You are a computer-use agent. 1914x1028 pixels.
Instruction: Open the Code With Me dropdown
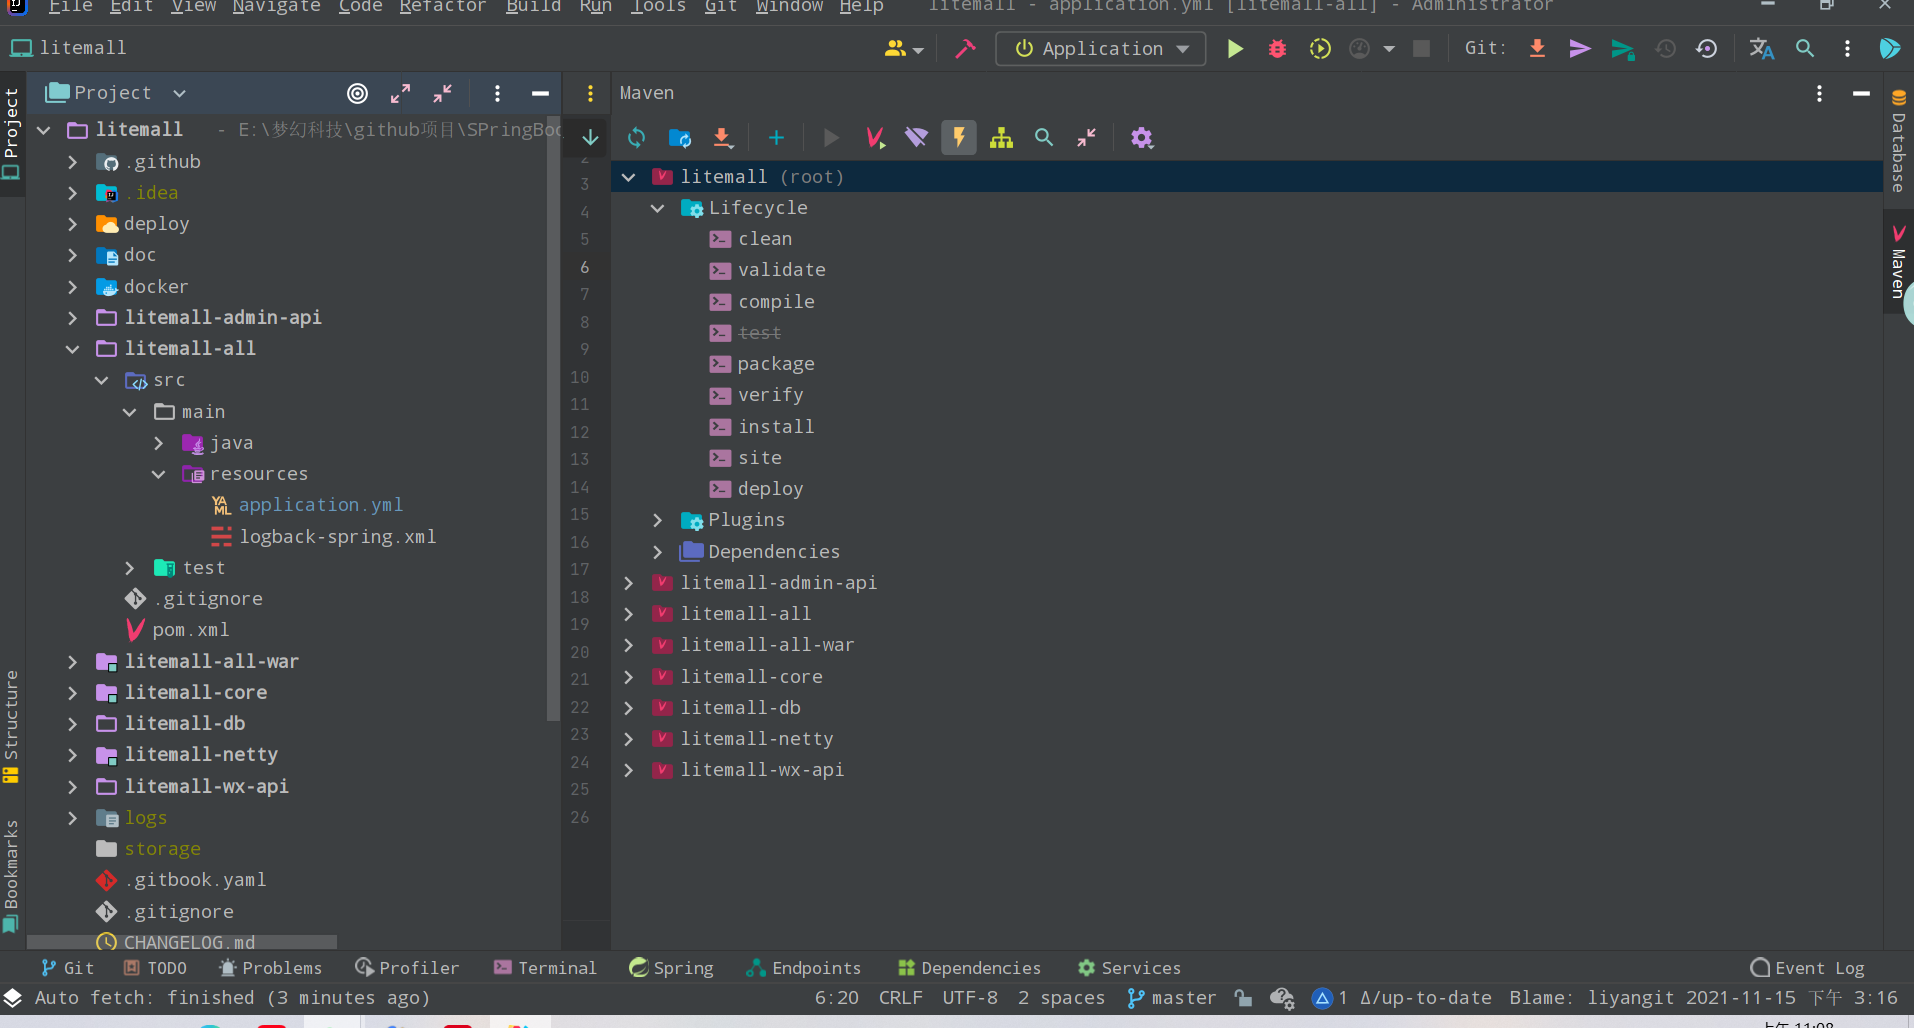(903, 48)
